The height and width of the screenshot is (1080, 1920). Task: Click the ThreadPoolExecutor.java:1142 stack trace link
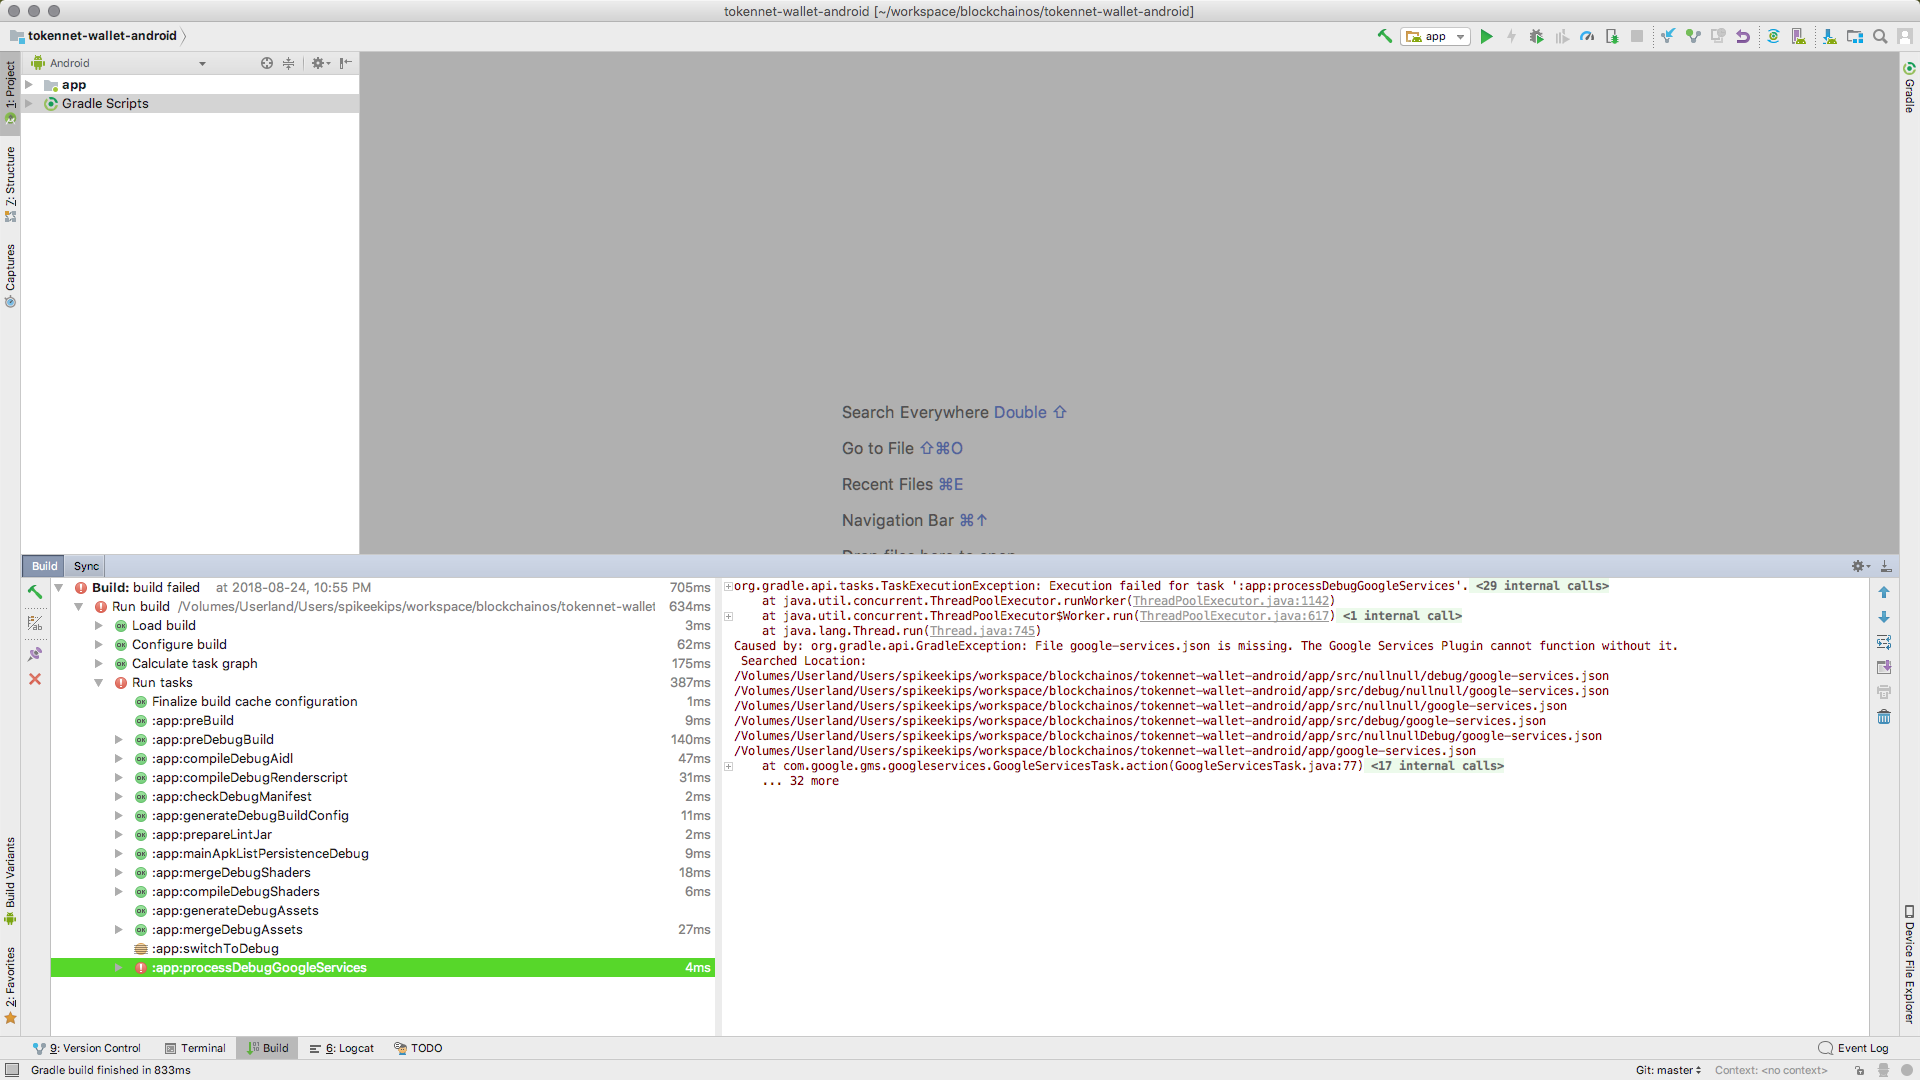[x=1233, y=601]
